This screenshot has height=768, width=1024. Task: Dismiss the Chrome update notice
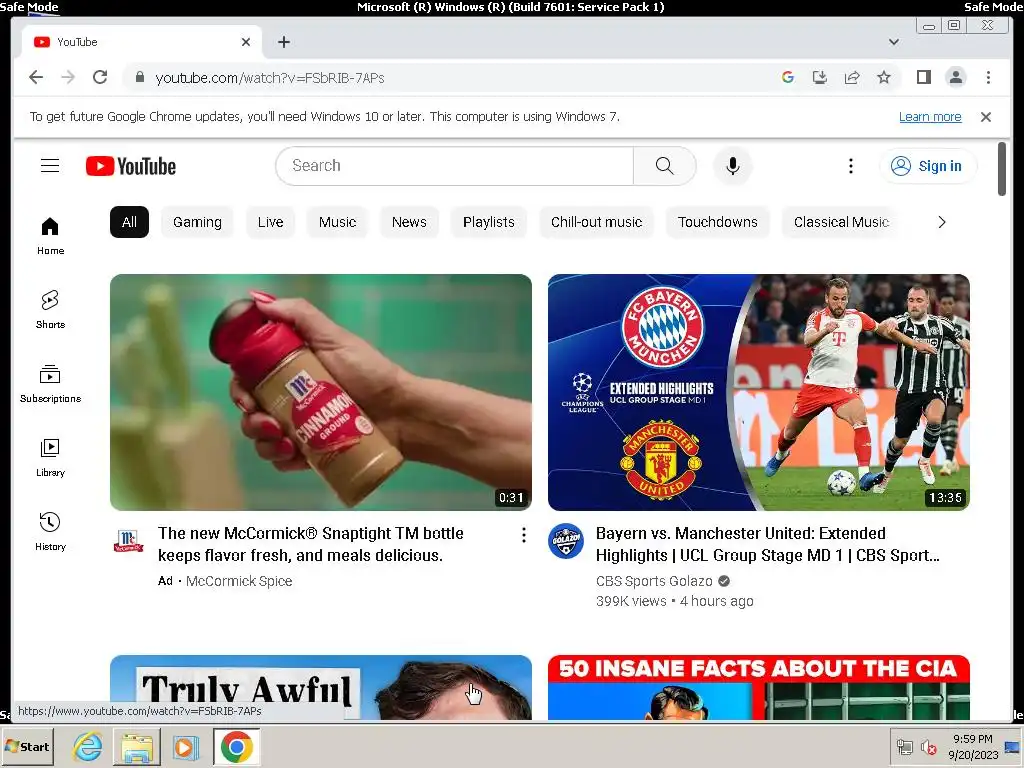pyautogui.click(x=986, y=117)
